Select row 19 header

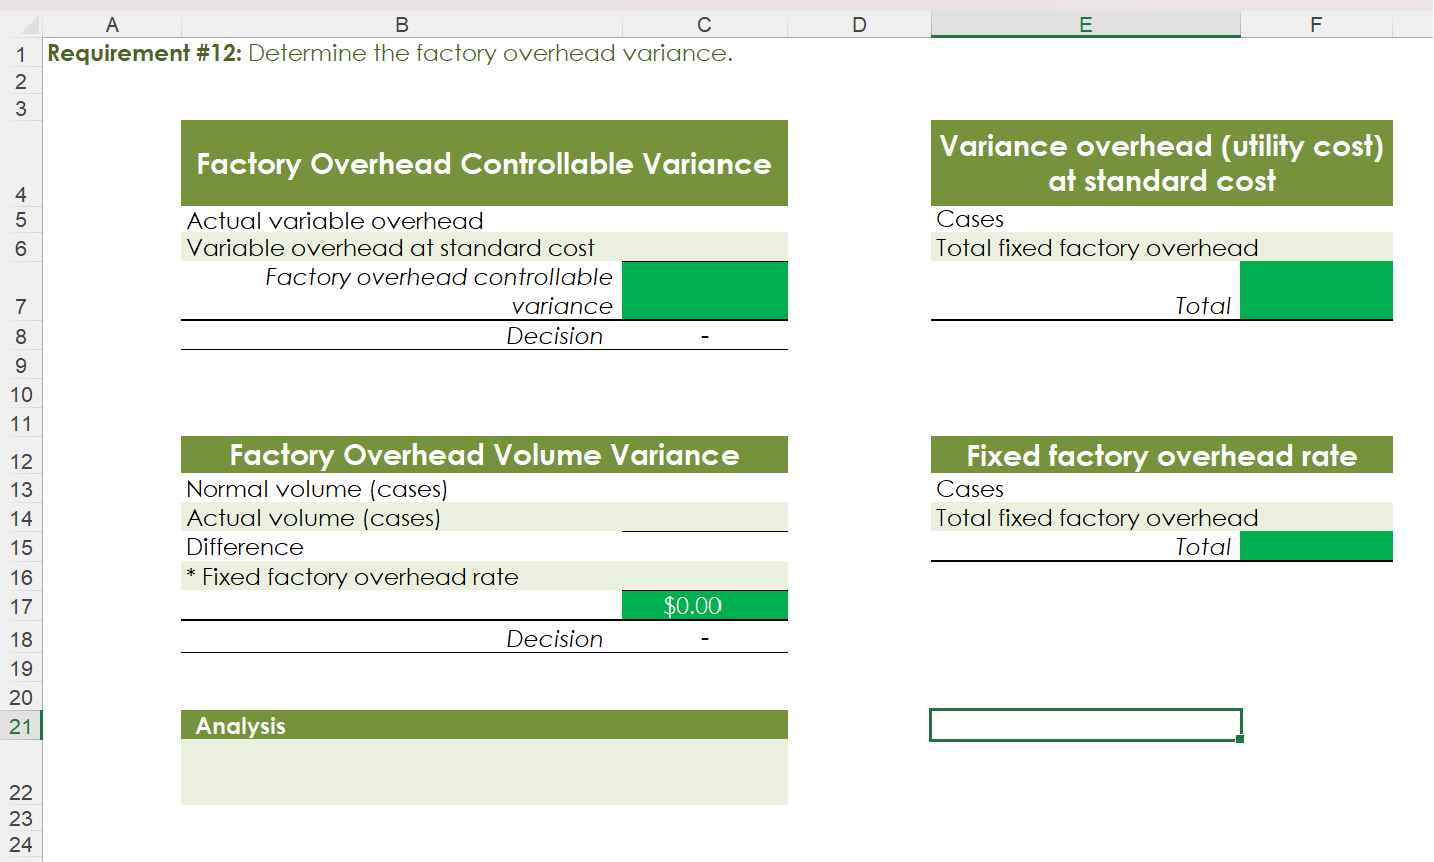(21, 668)
